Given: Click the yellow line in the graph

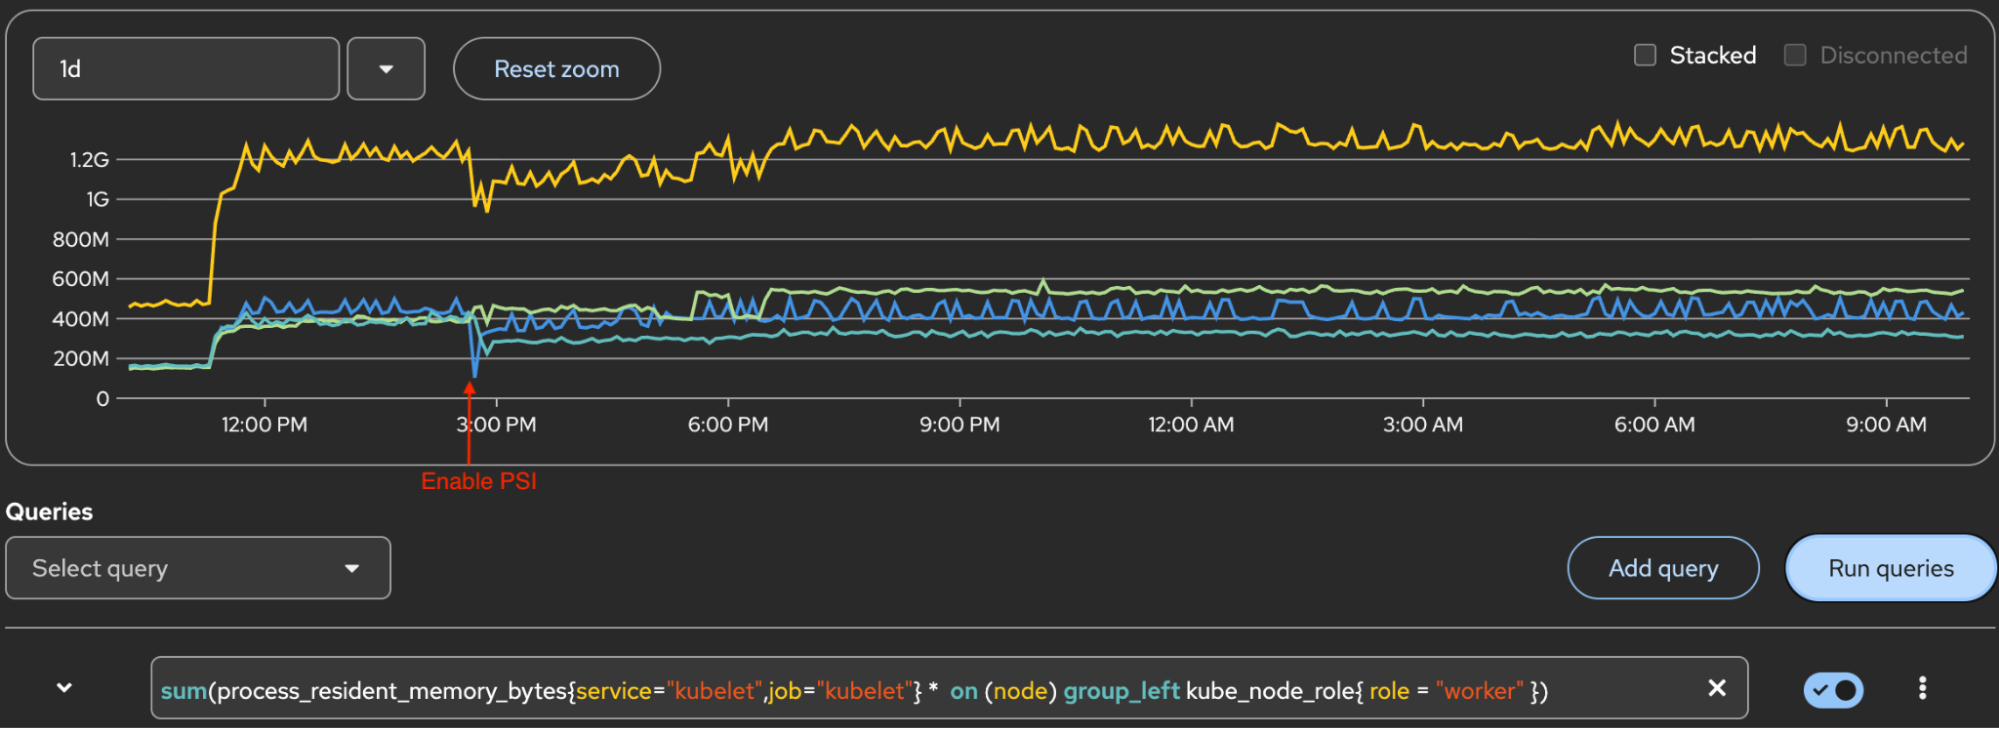Looking at the screenshot, I should [1100, 140].
